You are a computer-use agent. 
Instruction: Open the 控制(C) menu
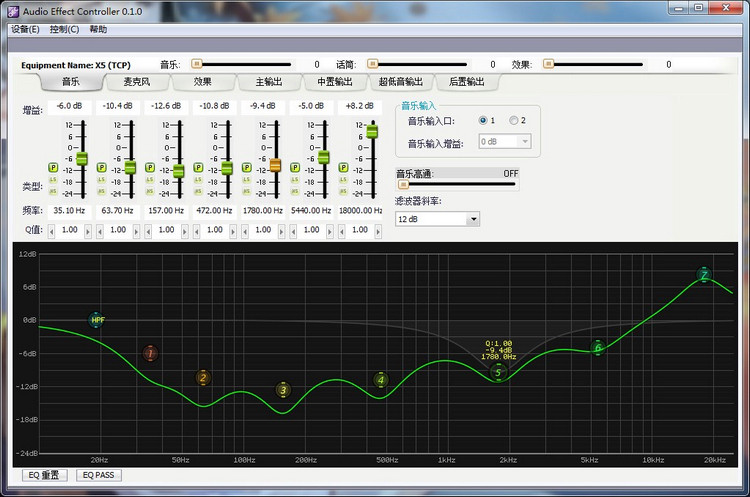coord(64,29)
